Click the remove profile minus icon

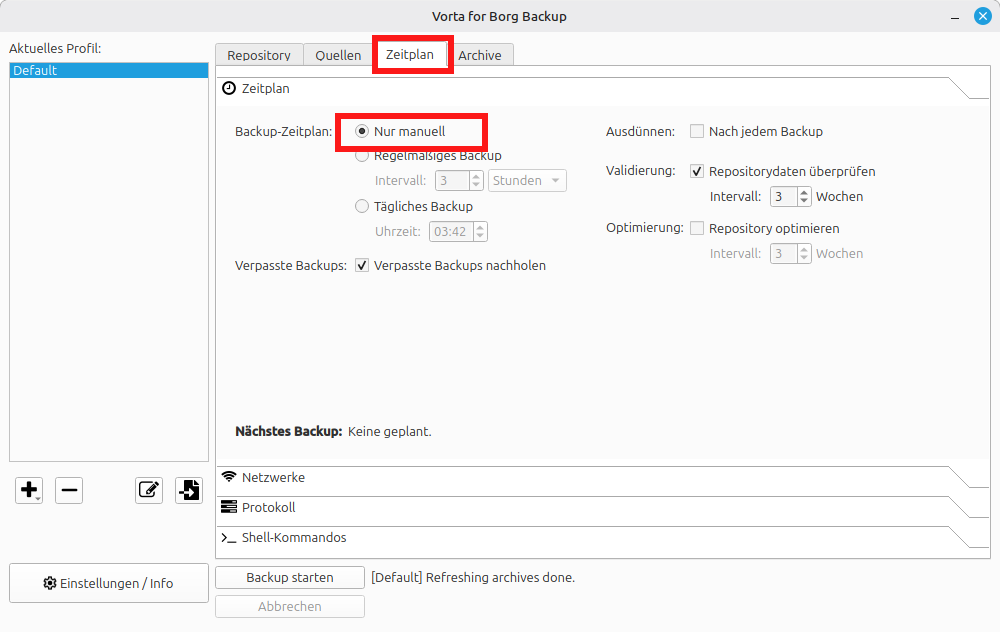[69, 490]
